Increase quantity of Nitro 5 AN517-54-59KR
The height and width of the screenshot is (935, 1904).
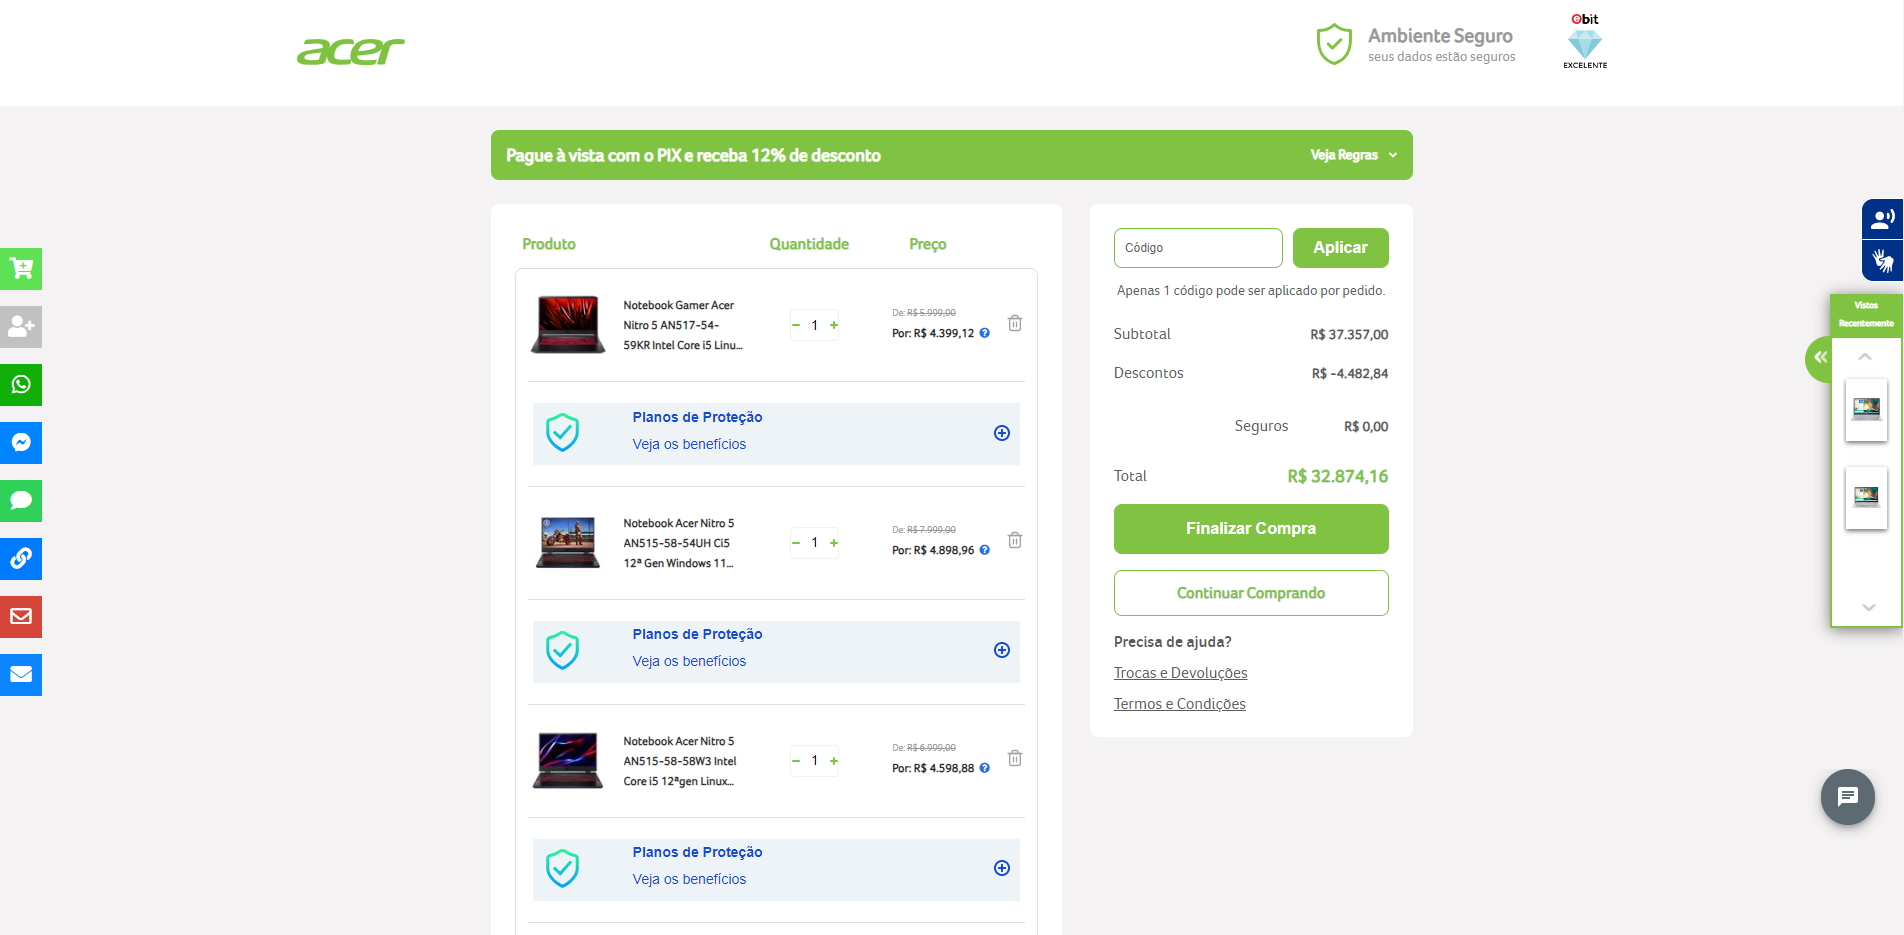click(834, 325)
